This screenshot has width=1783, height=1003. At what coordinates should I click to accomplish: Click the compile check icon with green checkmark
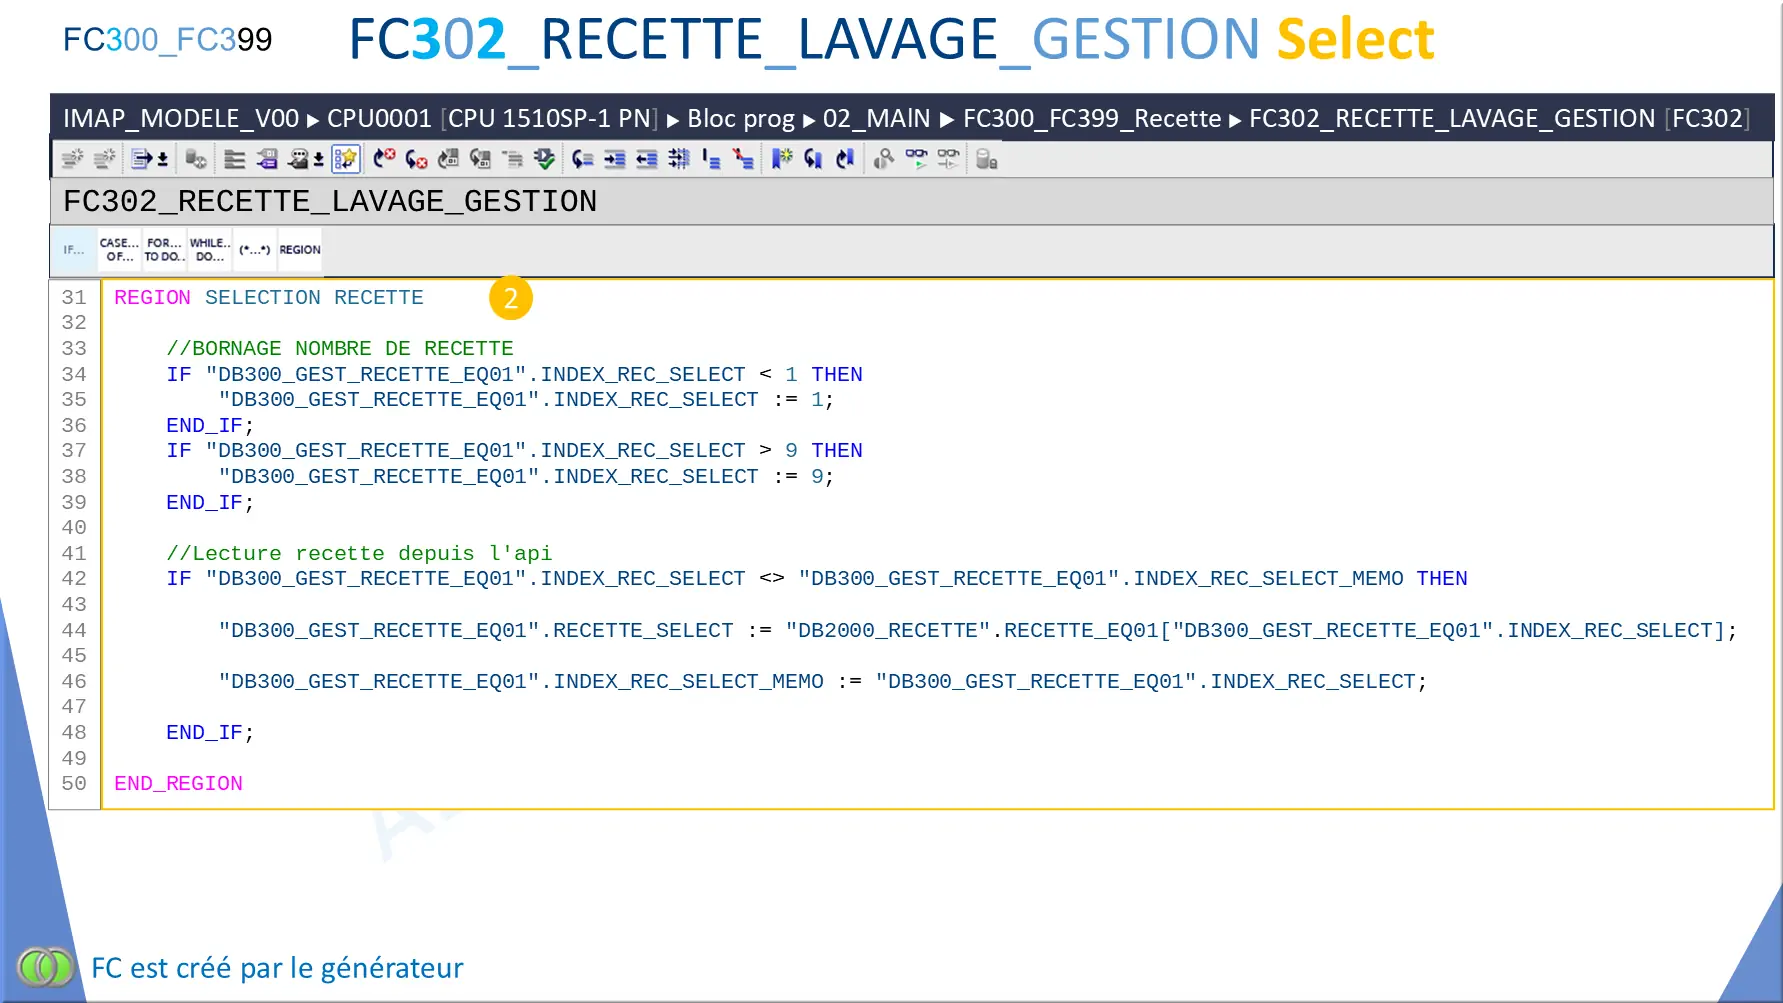point(544,159)
